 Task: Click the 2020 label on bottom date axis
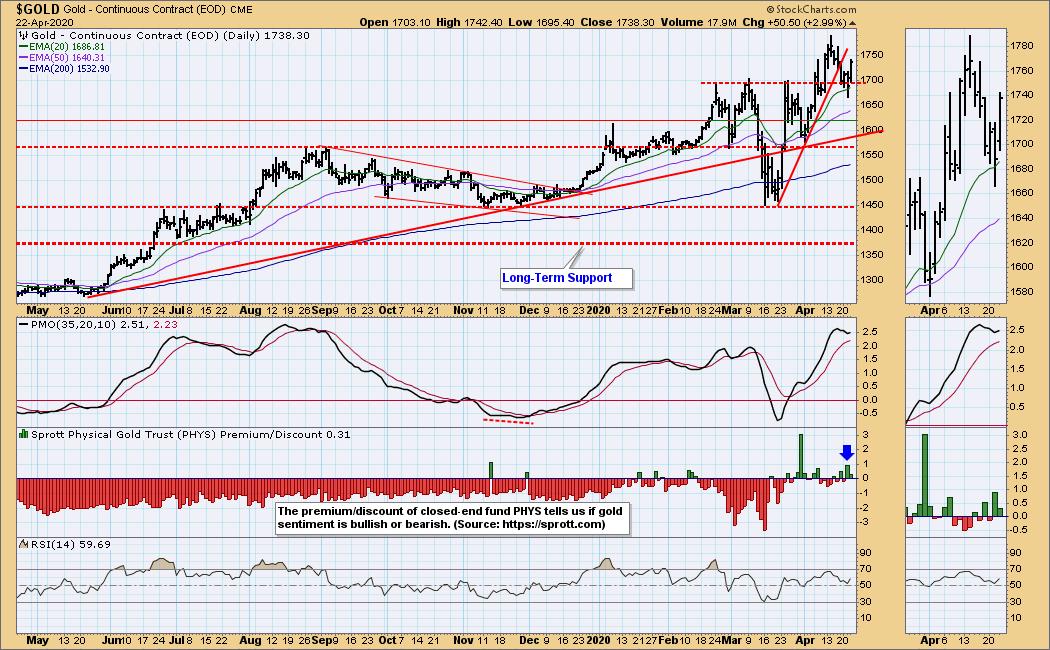coord(598,640)
